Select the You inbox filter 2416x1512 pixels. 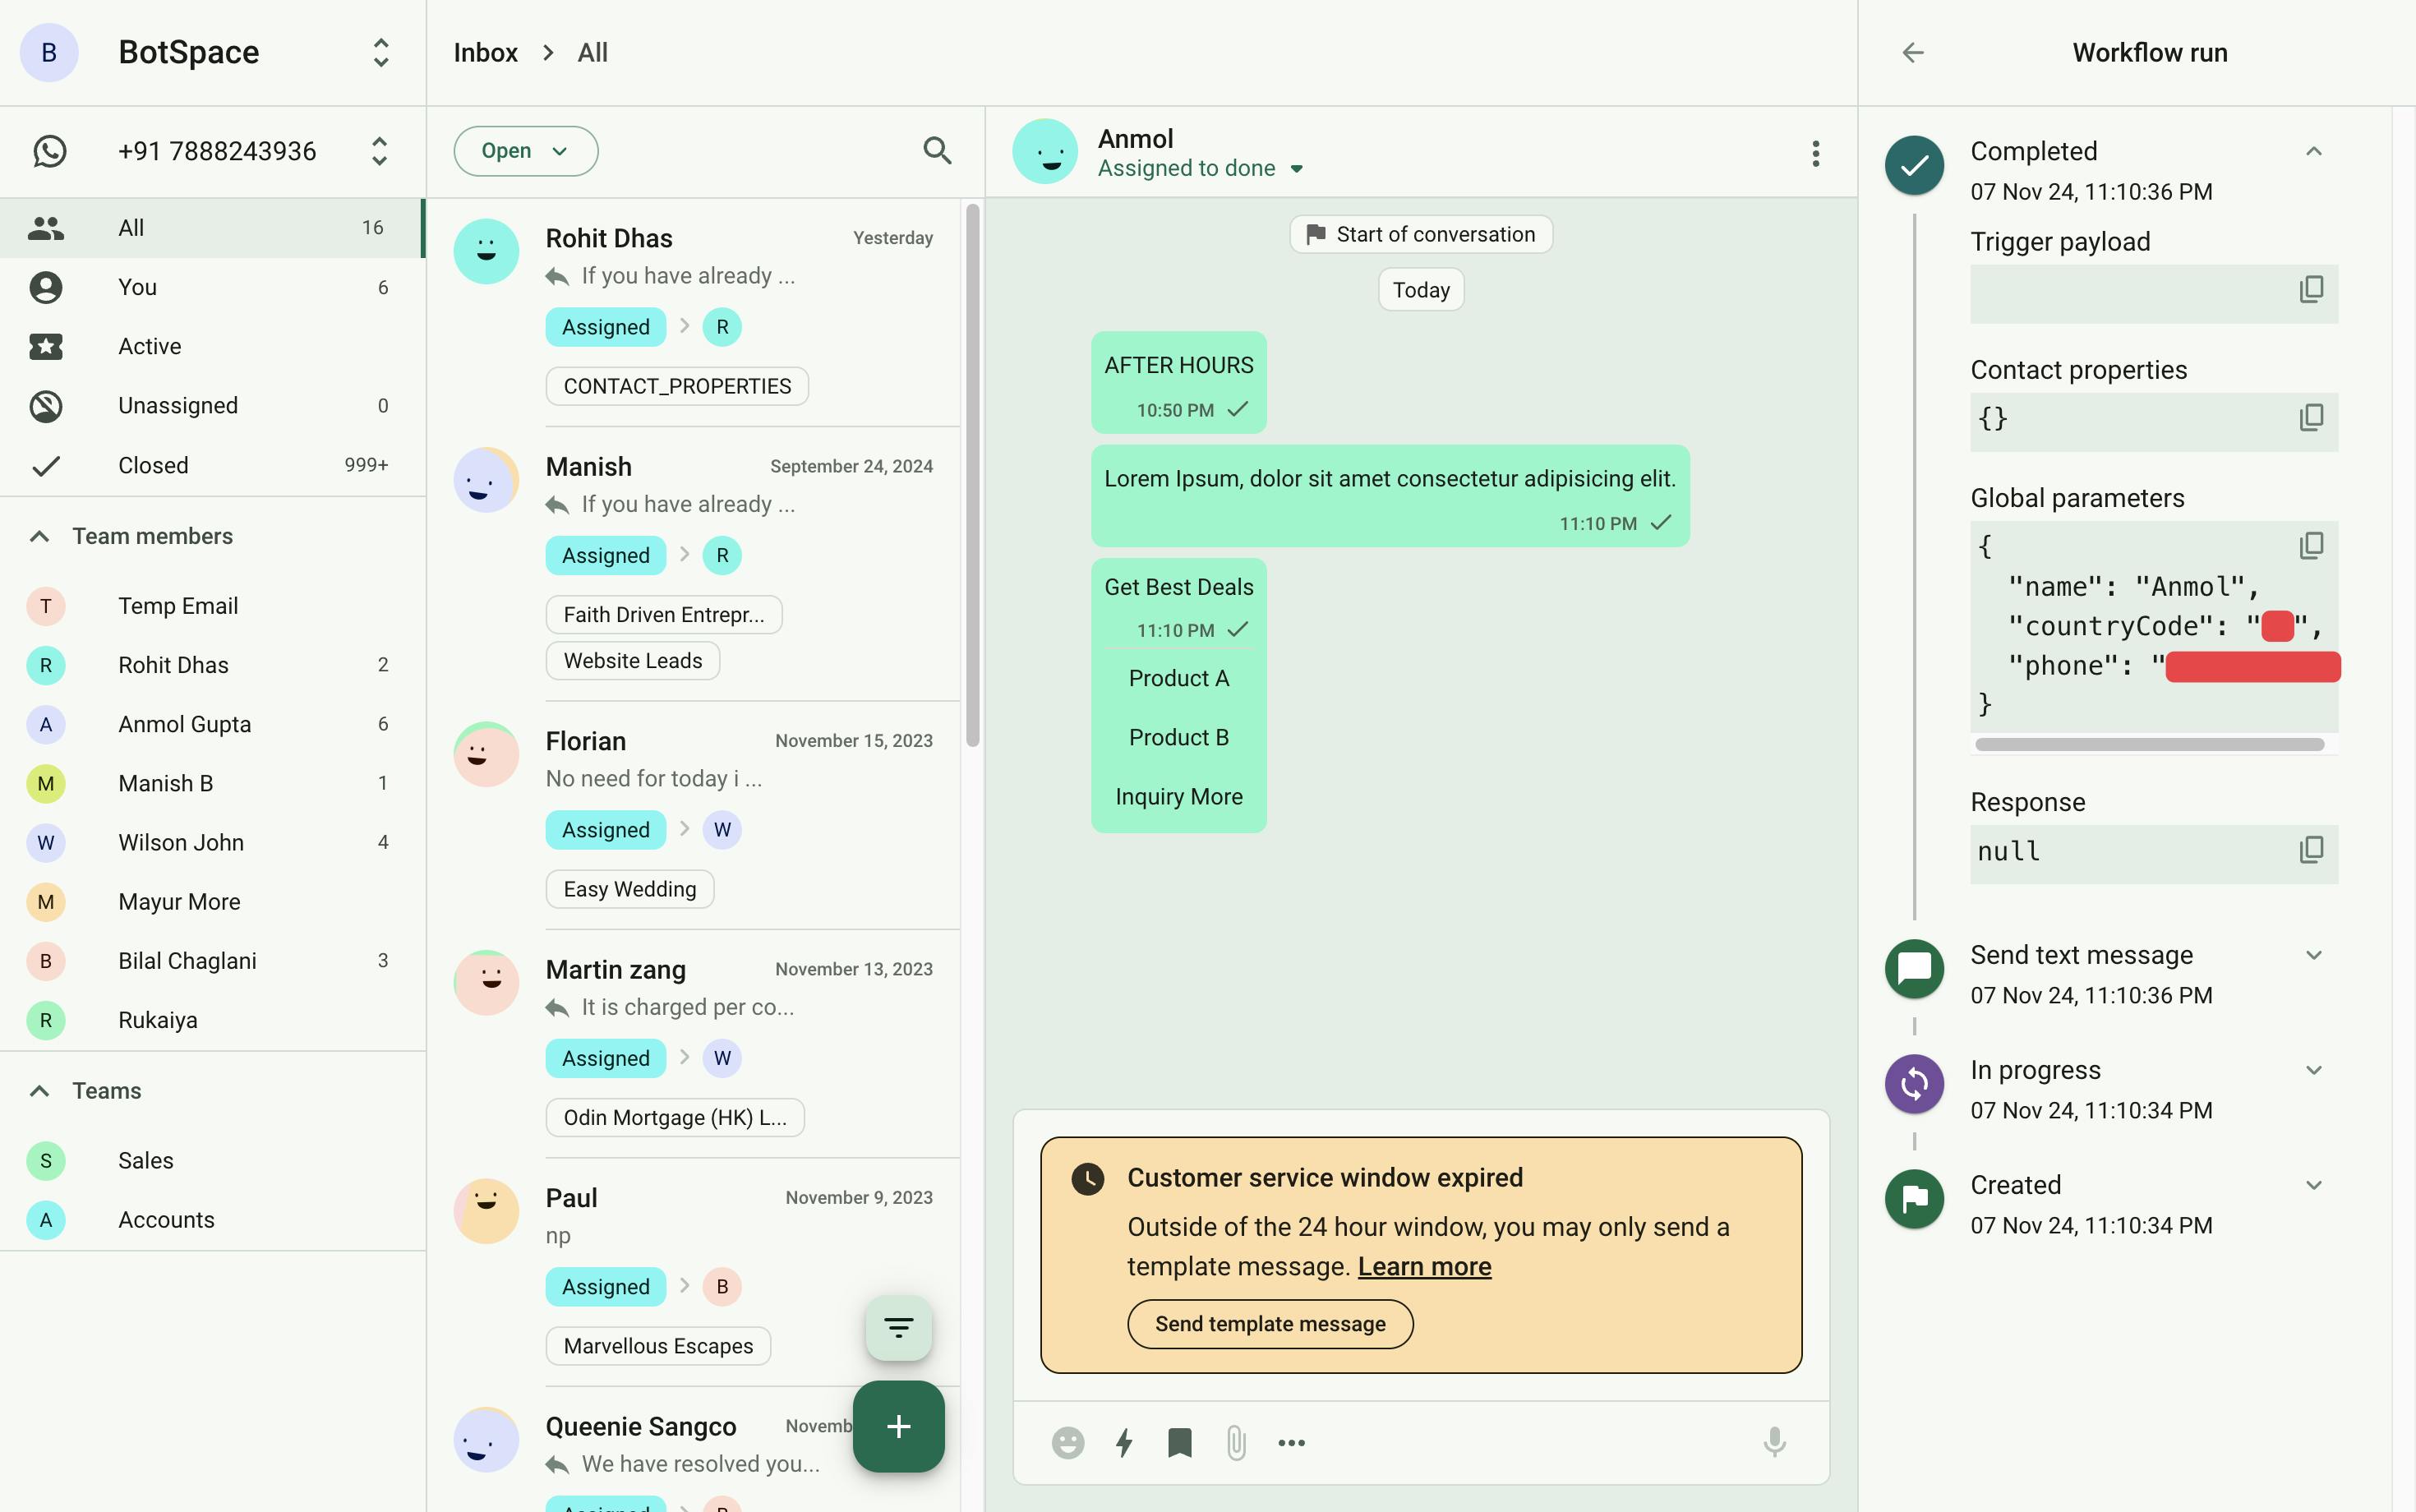pos(212,287)
